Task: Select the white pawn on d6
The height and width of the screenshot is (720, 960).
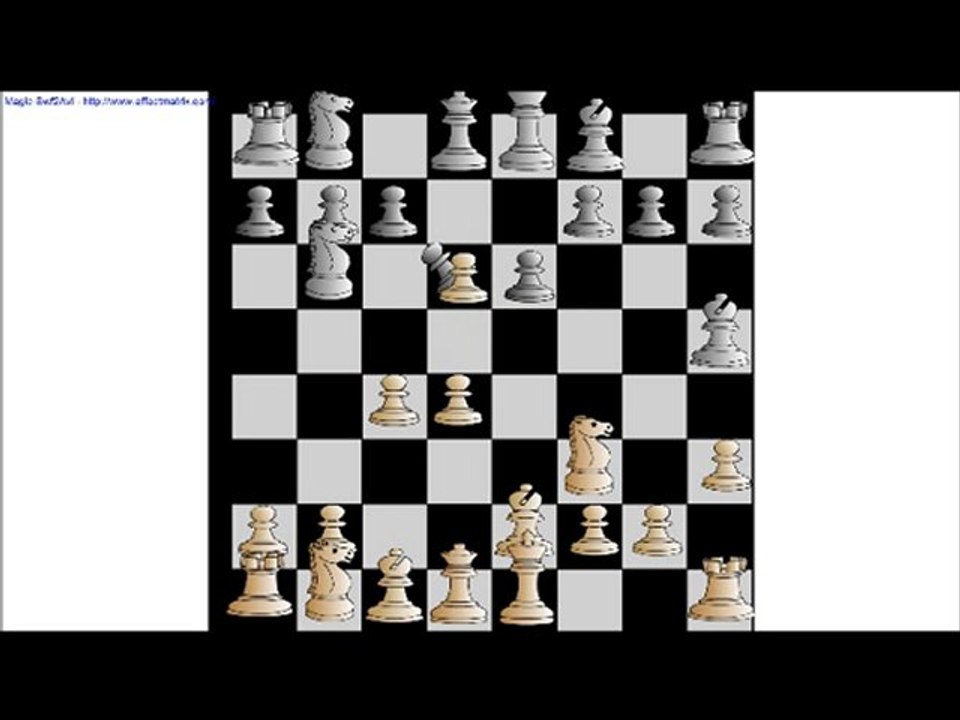Action: tap(465, 278)
